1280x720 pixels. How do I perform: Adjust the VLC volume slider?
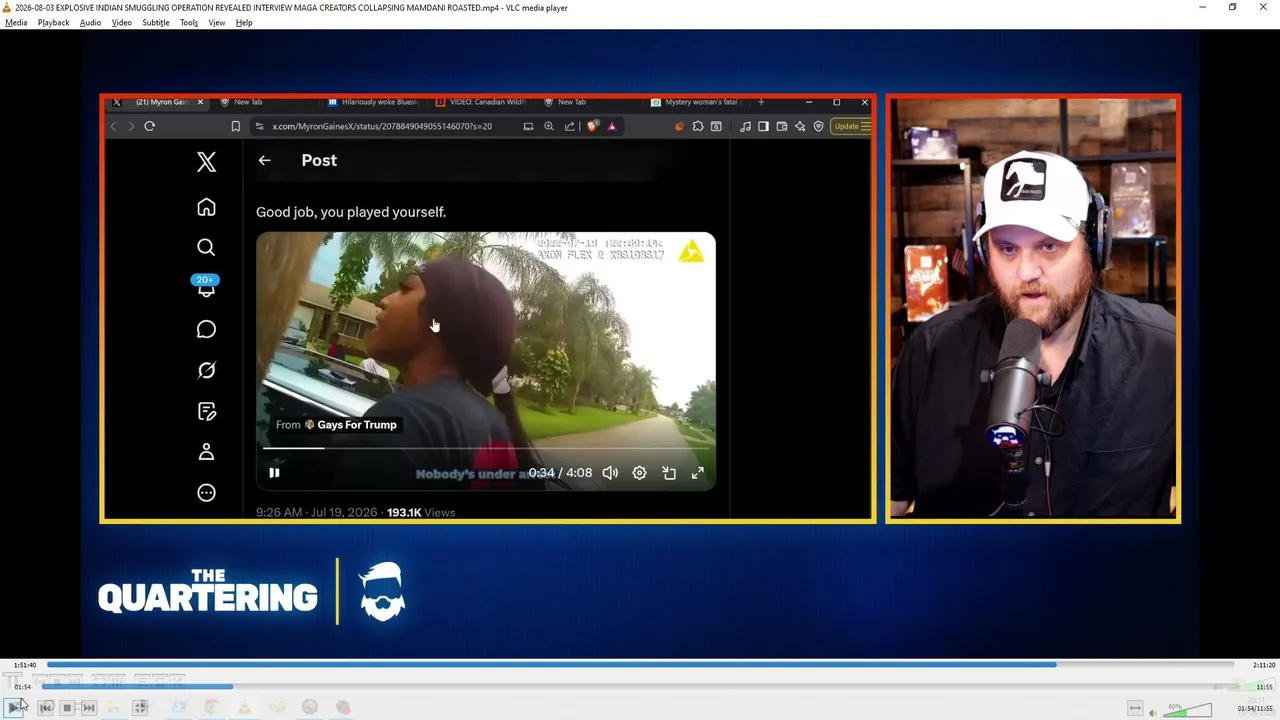[1187, 710]
